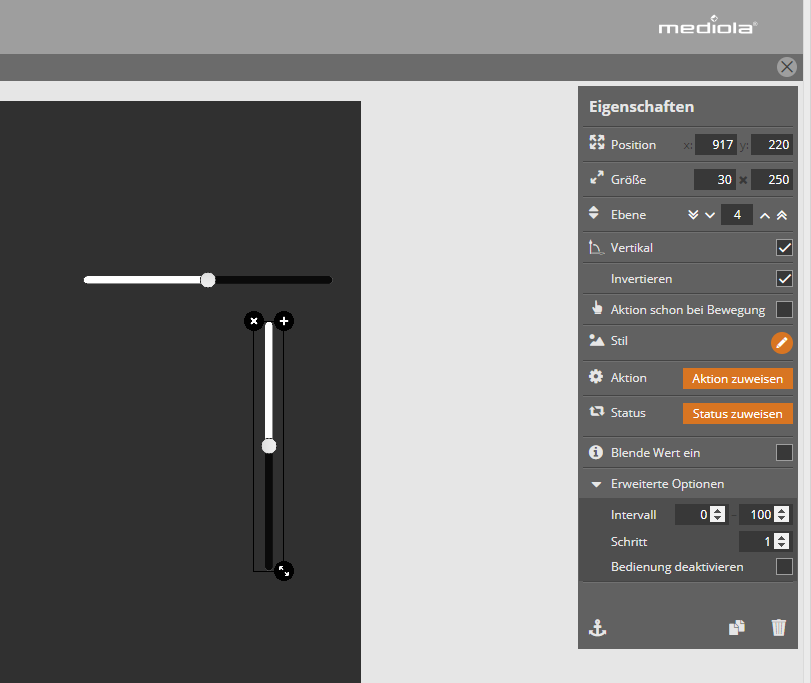The image size is (811, 683).
Task: Click the horizontal slider knob
Action: (x=208, y=280)
